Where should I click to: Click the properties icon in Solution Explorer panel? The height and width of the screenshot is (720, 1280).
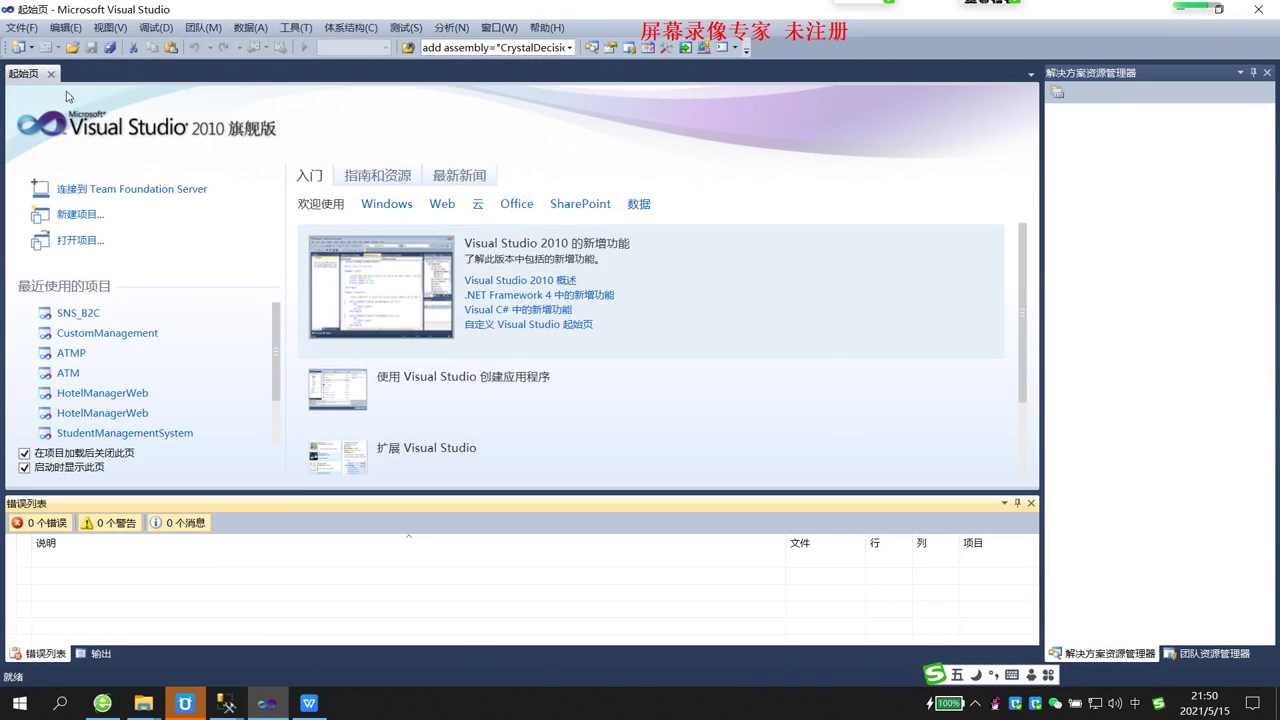1058,92
